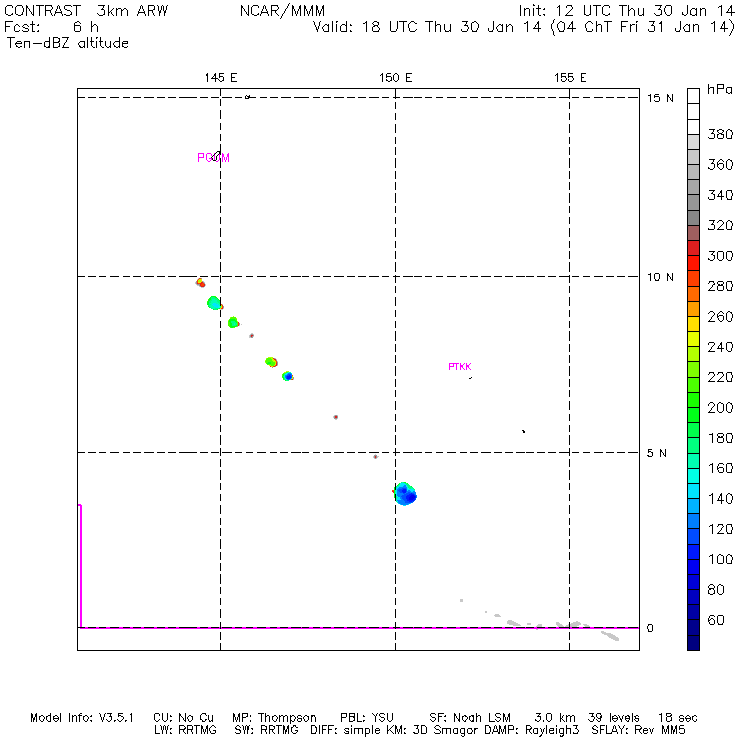740x740 pixels.
Task: Click the blue-centered echo cell near PTKK latitude
Action: pyautogui.click(x=288, y=376)
